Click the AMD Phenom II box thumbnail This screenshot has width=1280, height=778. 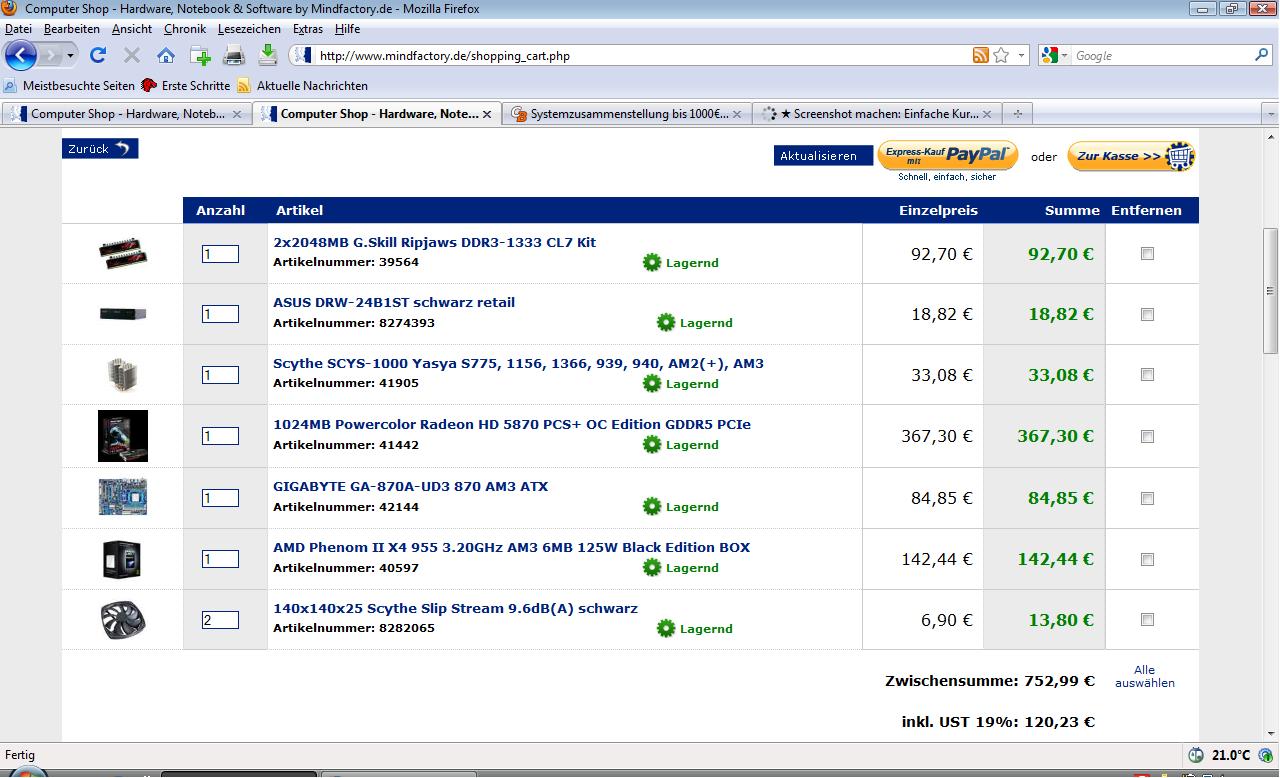point(123,559)
